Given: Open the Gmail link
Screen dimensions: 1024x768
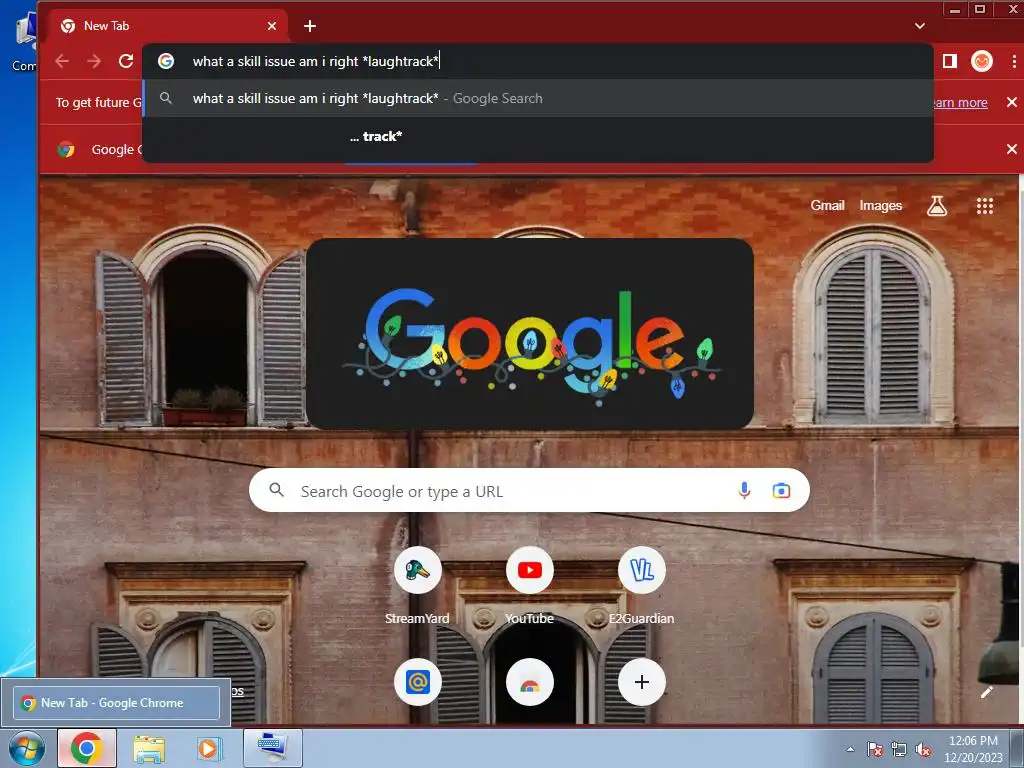Looking at the screenshot, I should coord(827,206).
